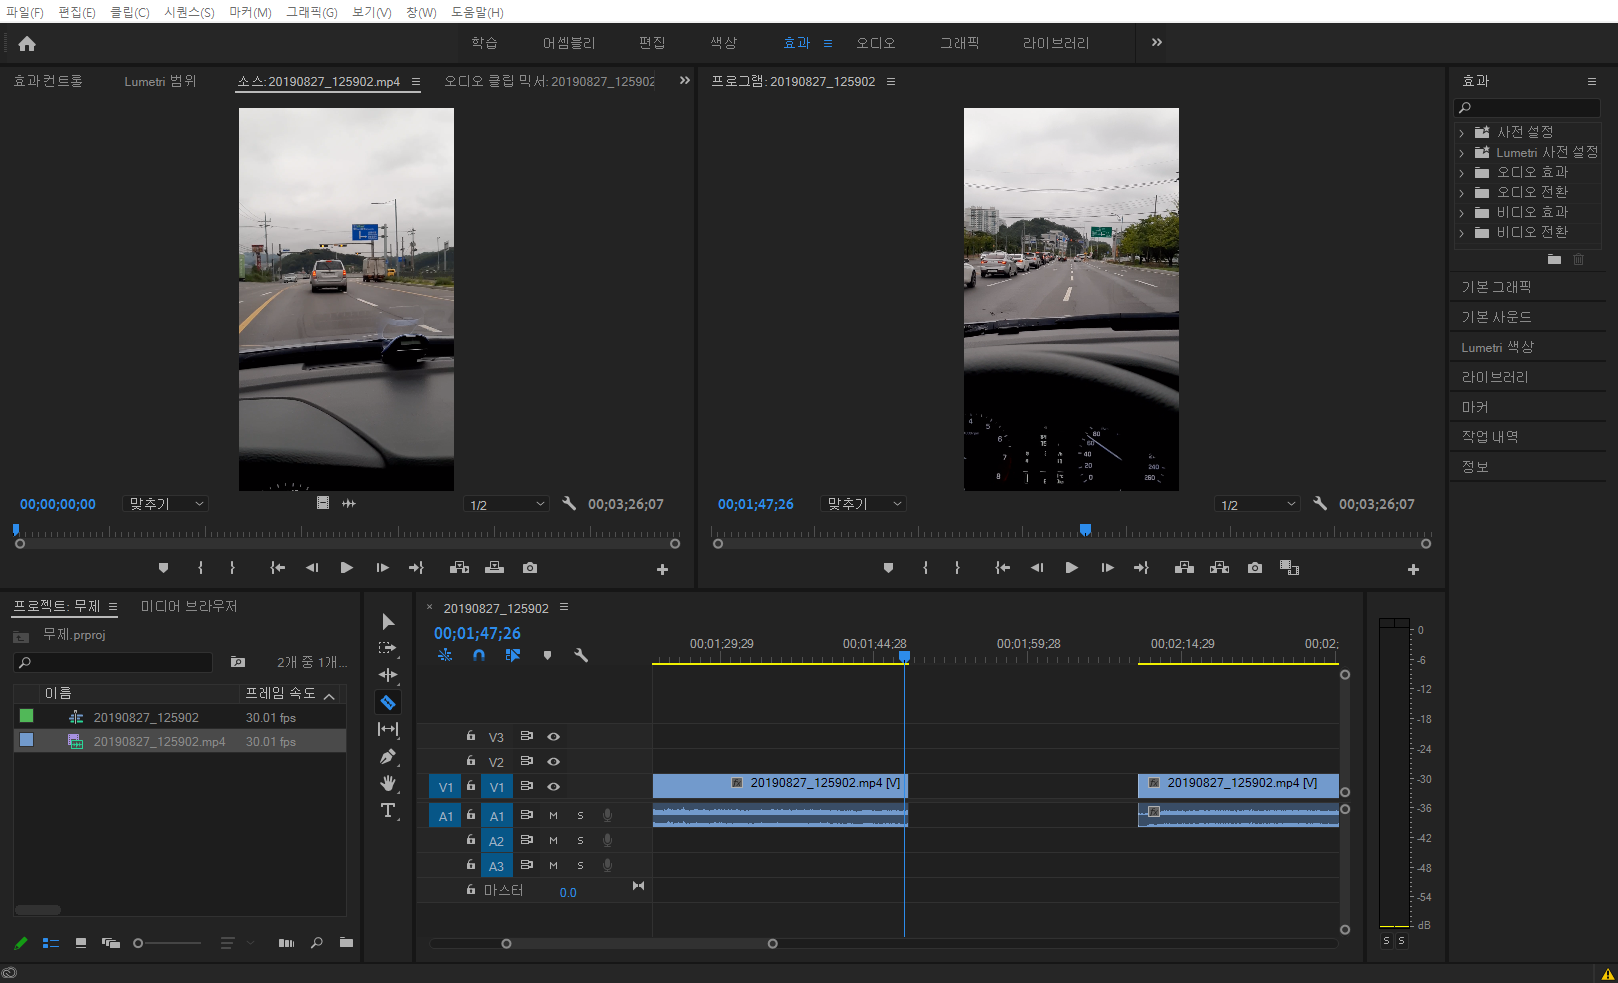This screenshot has height=983, width=1618.
Task: Toggle the lock on track V2
Action: pyautogui.click(x=471, y=761)
